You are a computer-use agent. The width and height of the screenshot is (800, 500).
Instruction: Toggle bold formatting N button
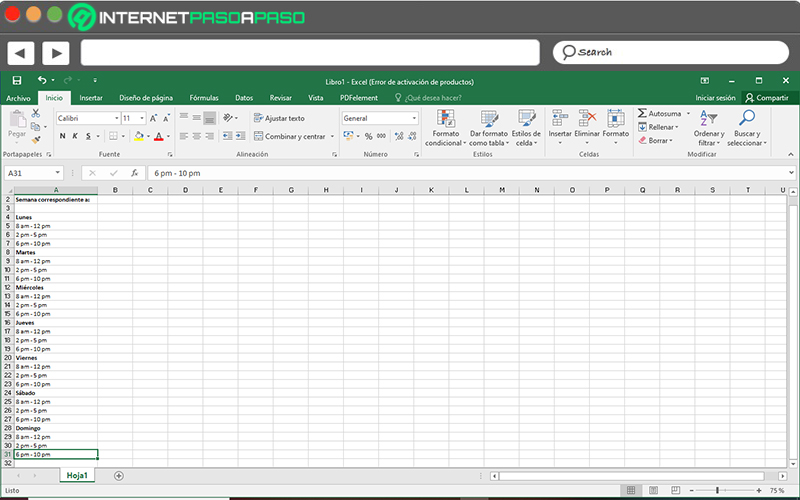[62, 136]
